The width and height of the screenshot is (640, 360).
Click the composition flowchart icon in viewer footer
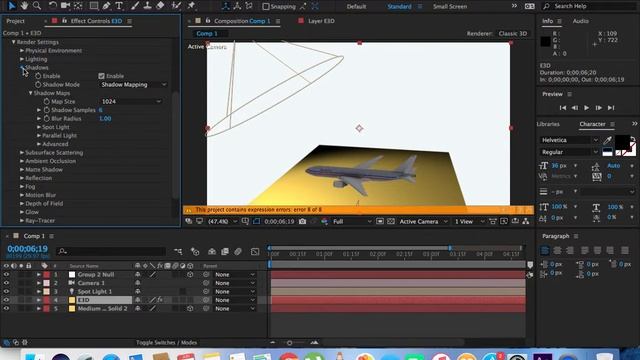526,221
